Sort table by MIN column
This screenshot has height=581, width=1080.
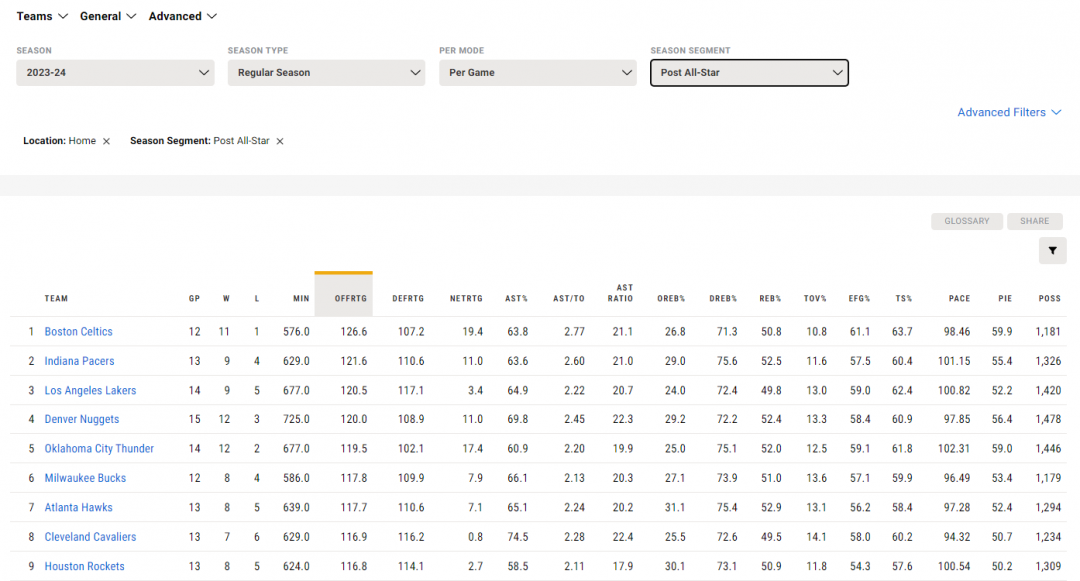(x=301, y=299)
